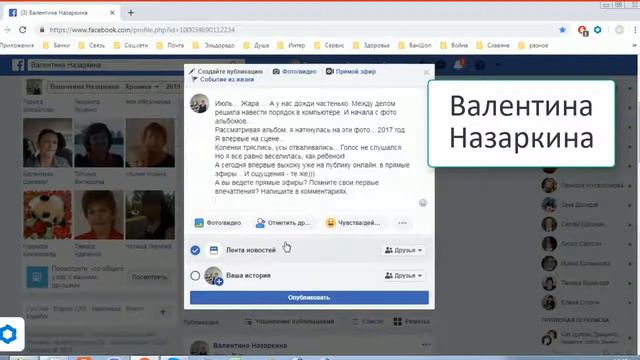Open Друзья audience dropdown for Лента новостей
The width and height of the screenshot is (640, 360).
pyautogui.click(x=403, y=250)
